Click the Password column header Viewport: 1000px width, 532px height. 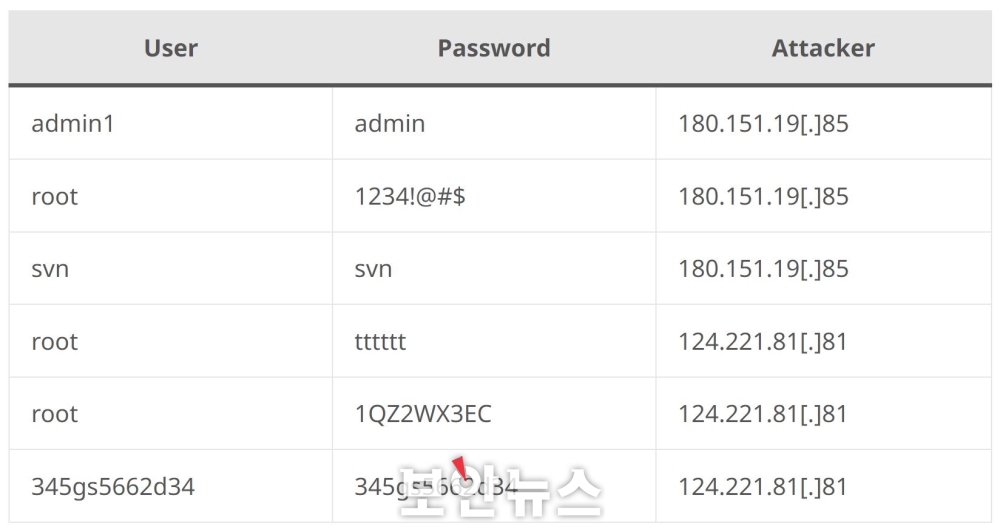[494, 48]
